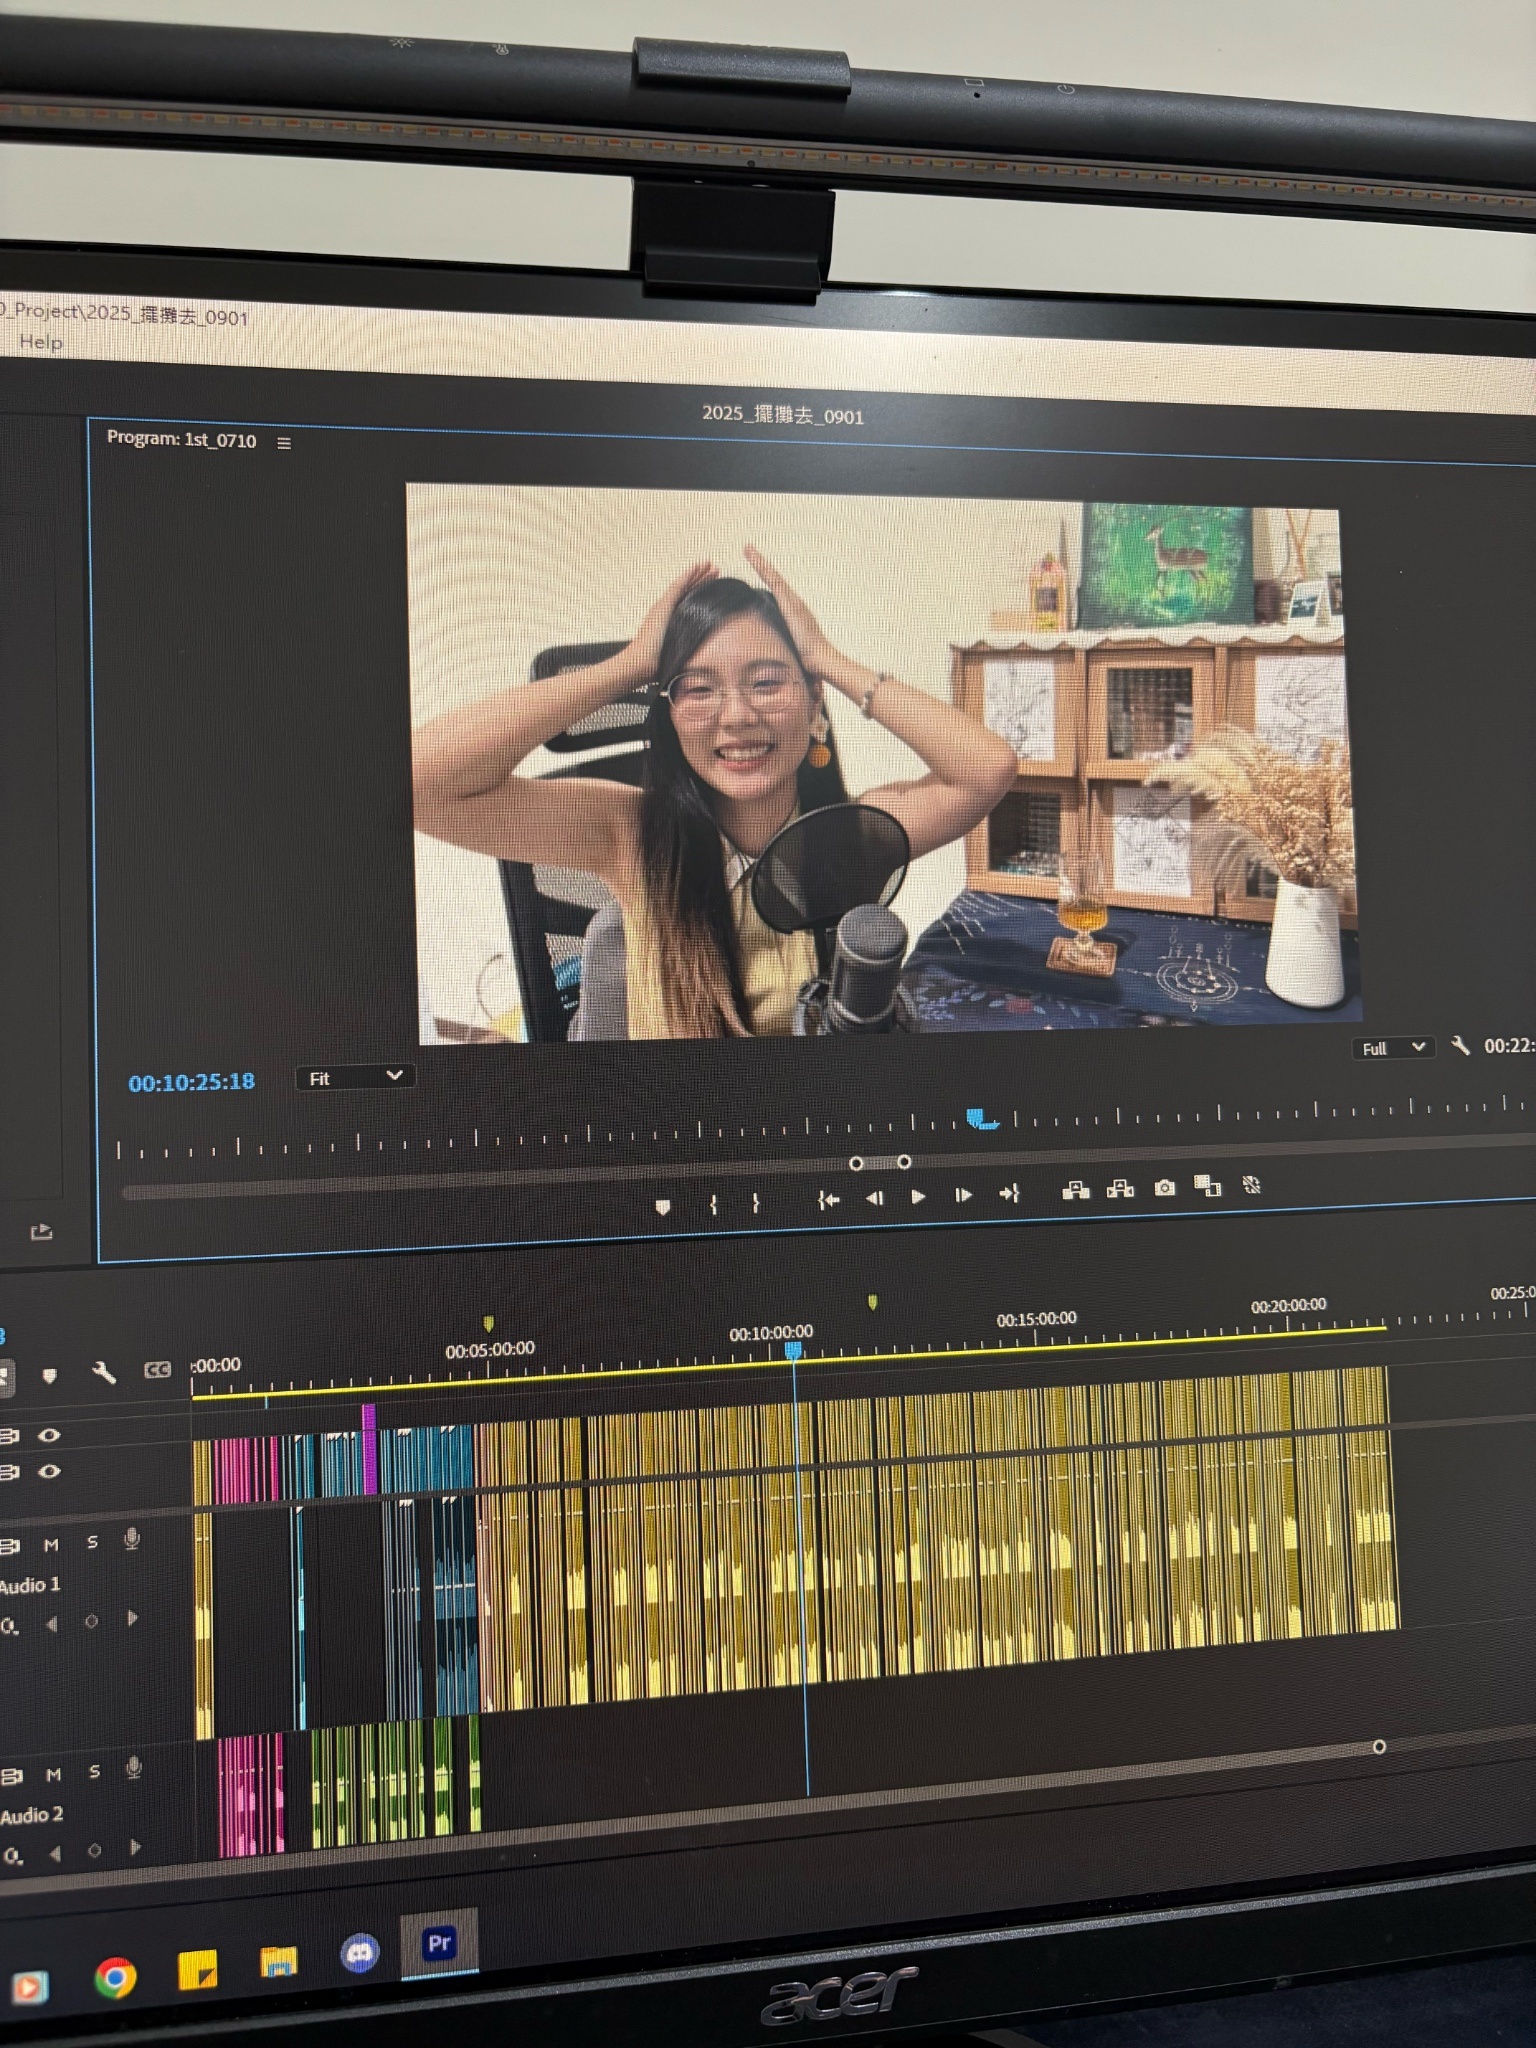Click the Mark In button
The image size is (1536, 2048).
[713, 1205]
